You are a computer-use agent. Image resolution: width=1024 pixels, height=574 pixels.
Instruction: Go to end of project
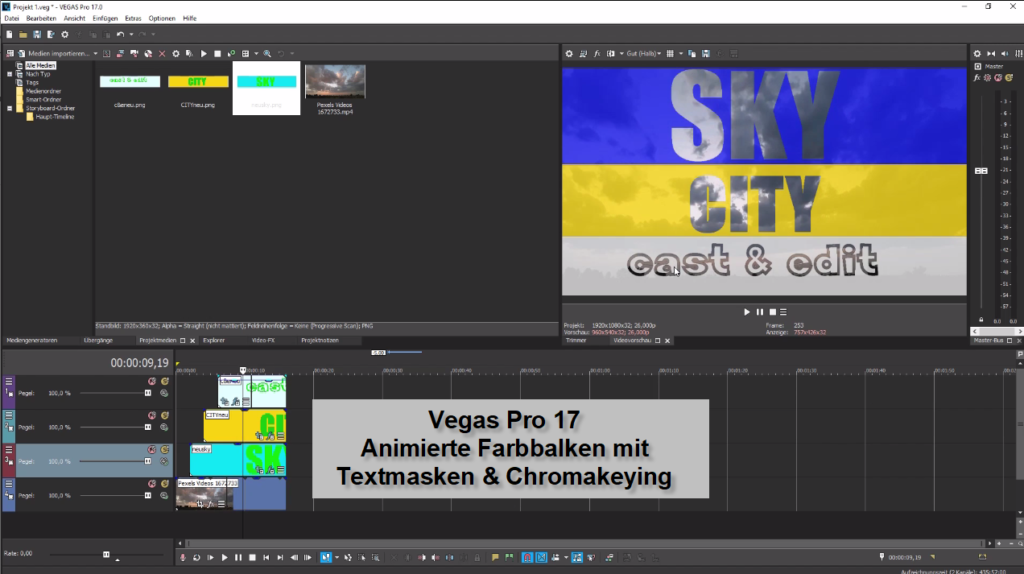pos(280,558)
